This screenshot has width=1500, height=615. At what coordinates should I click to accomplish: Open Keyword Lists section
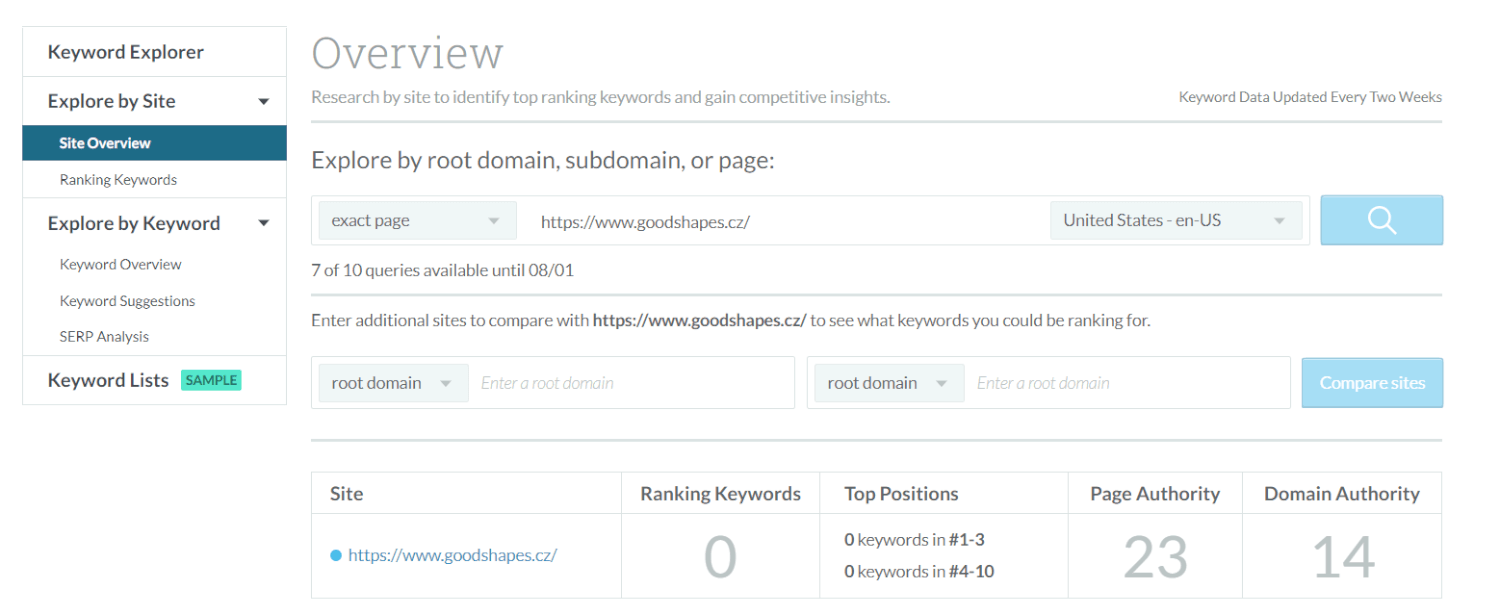[108, 380]
